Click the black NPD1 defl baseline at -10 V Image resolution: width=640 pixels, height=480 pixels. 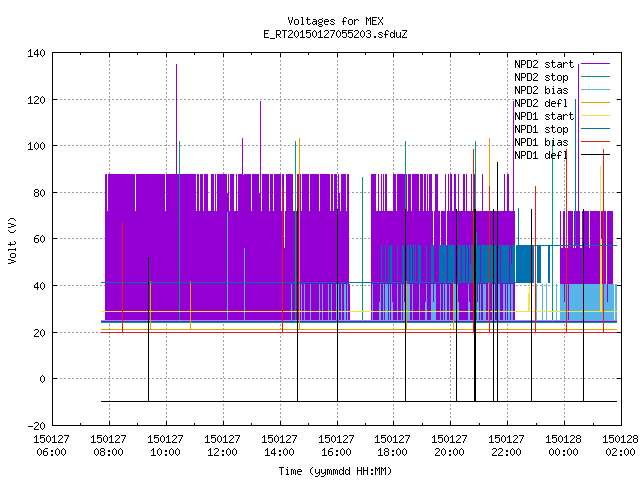pyautogui.click(x=359, y=402)
